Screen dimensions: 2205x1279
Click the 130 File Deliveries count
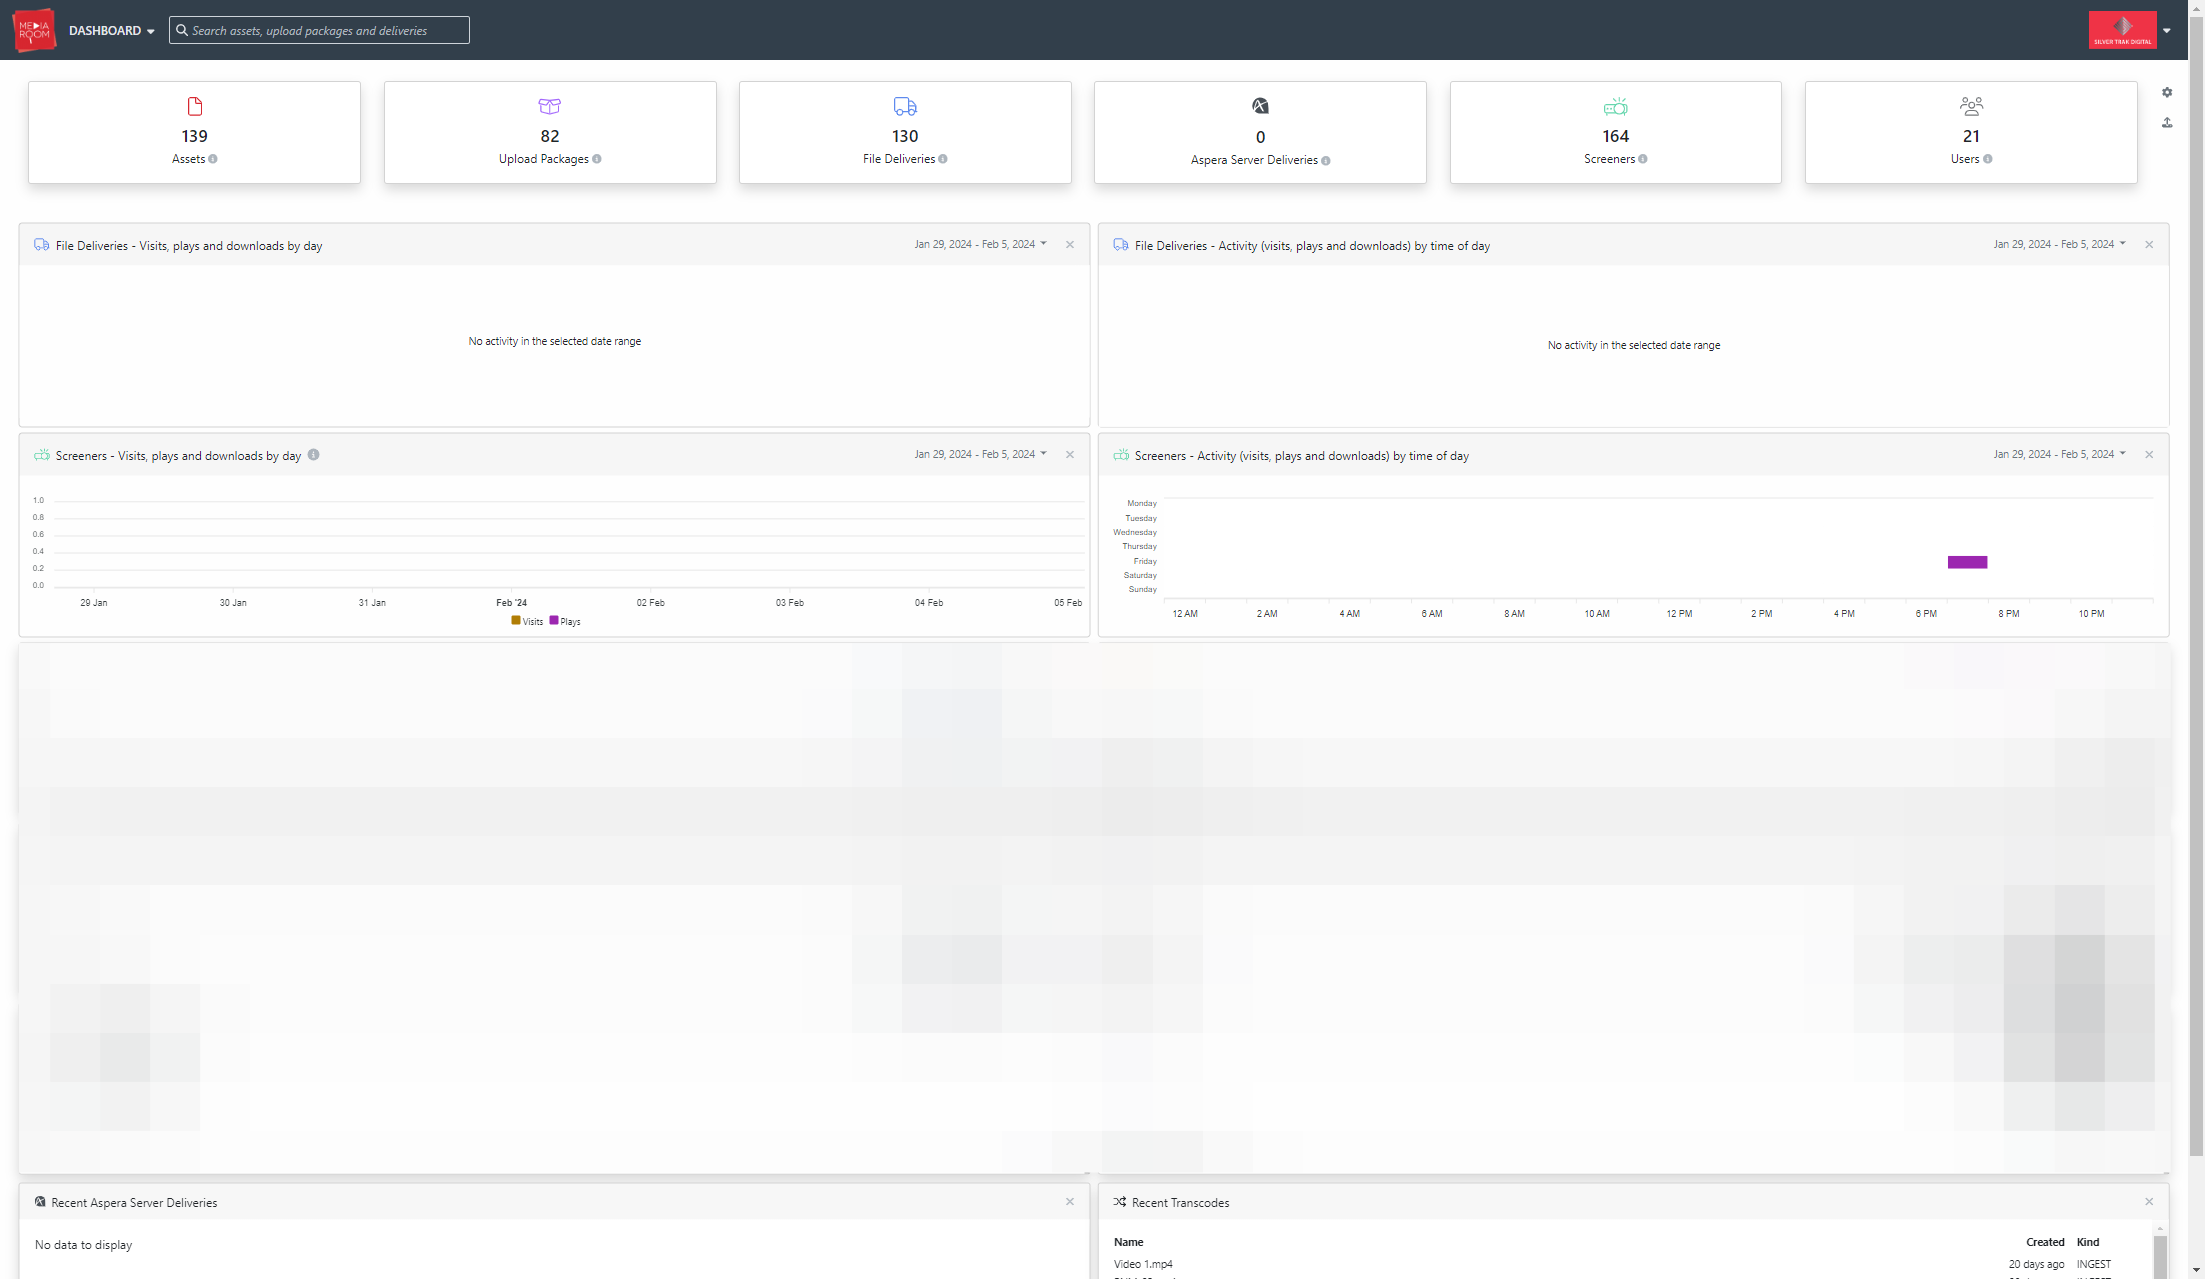[x=905, y=136]
